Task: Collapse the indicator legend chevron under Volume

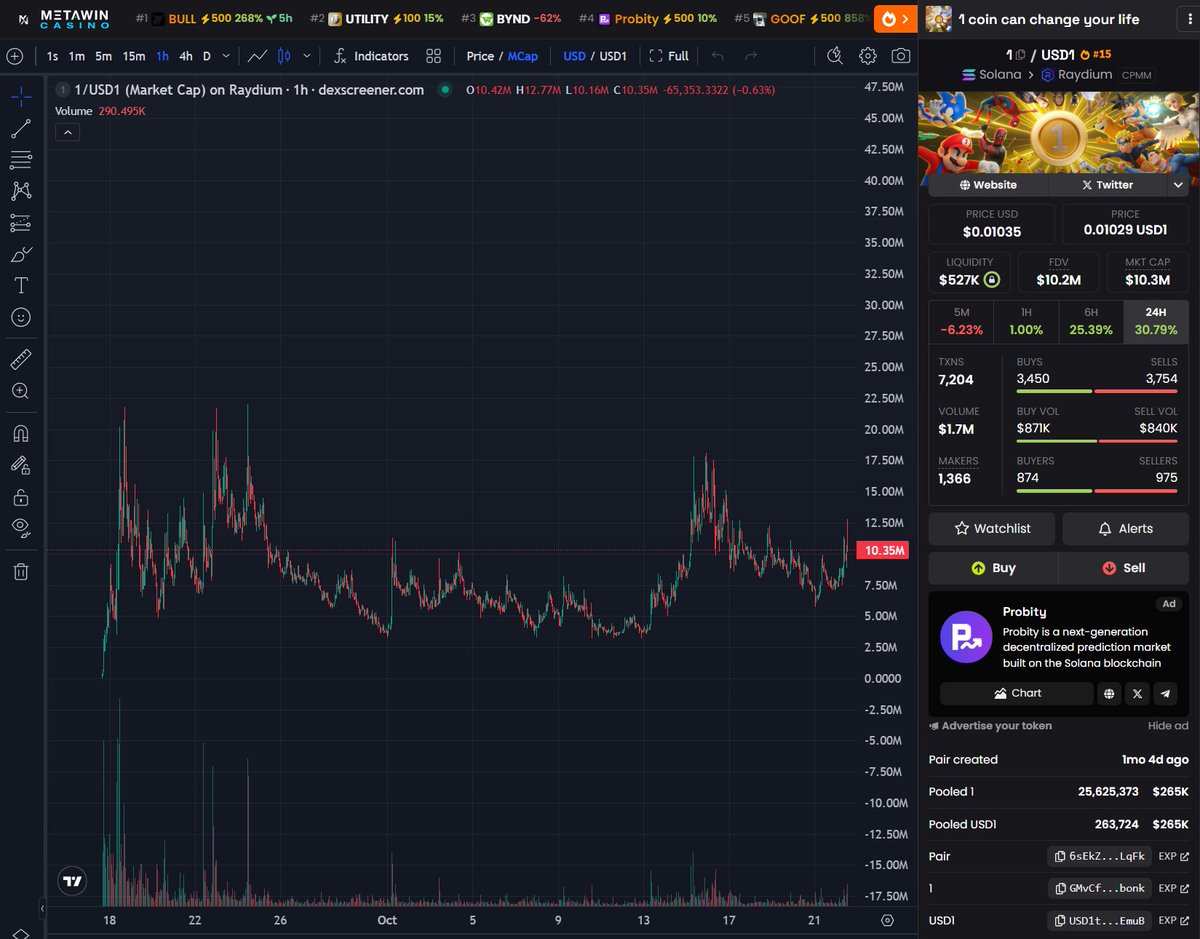Action: 68,132
